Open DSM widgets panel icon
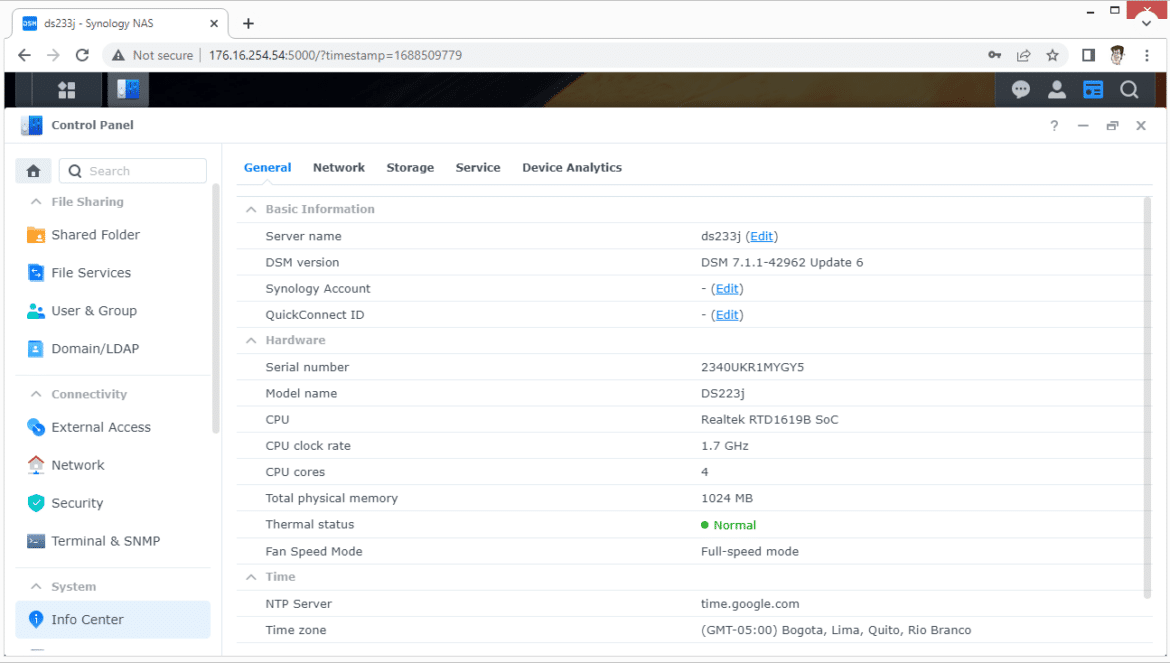This screenshot has width=1170, height=663. click(x=1092, y=90)
